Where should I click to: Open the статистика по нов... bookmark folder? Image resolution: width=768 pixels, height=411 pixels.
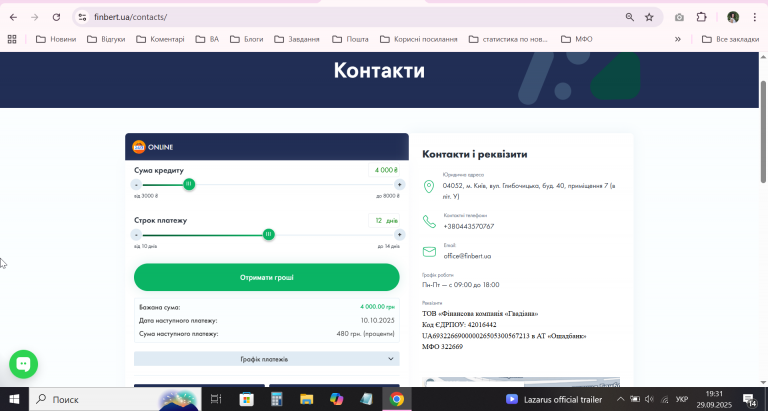coord(508,39)
